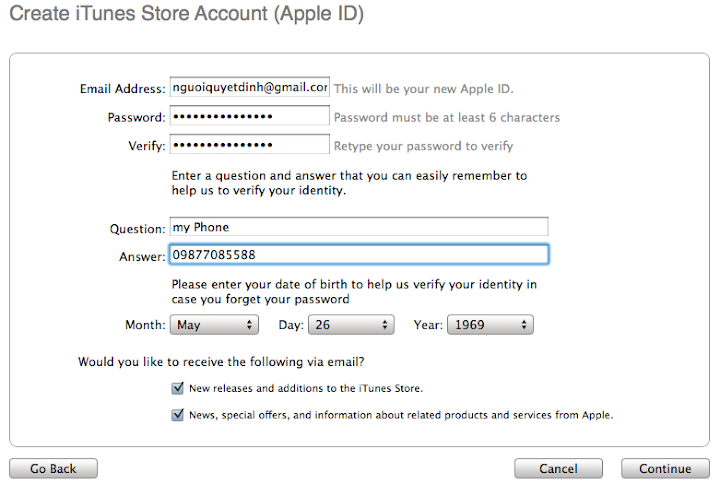Click 'Password must be at least 6 characters' hint
720x485 pixels.
pyautogui.click(x=447, y=118)
